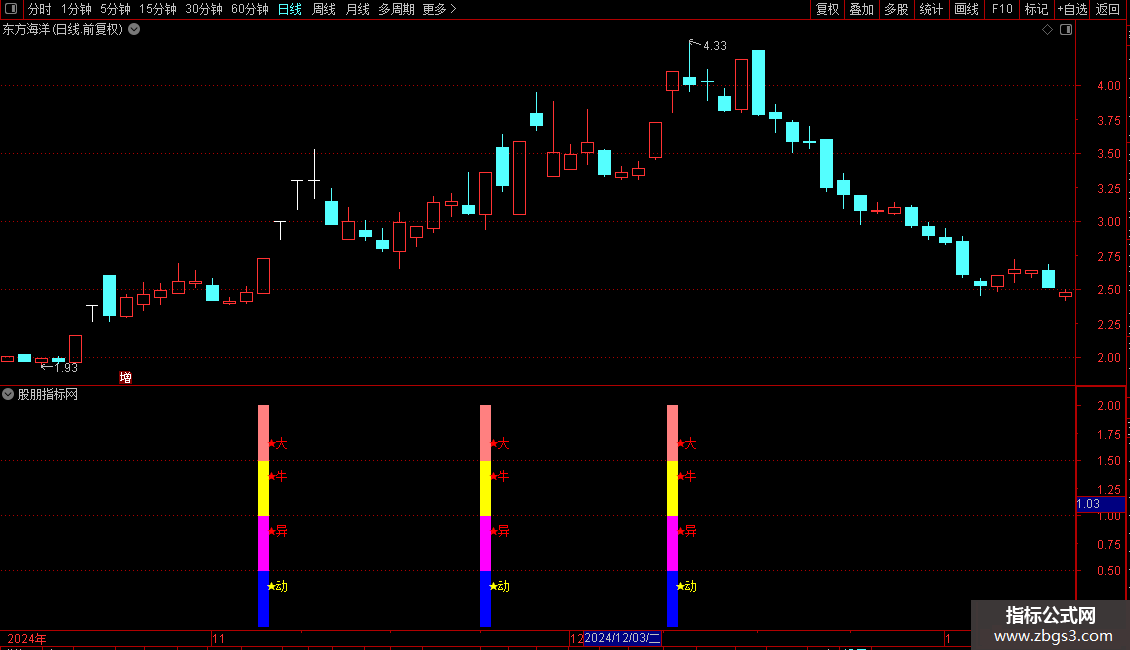Click the tallest cyan candle near peak
Image resolution: width=1130 pixels, height=650 pixels.
tap(758, 82)
